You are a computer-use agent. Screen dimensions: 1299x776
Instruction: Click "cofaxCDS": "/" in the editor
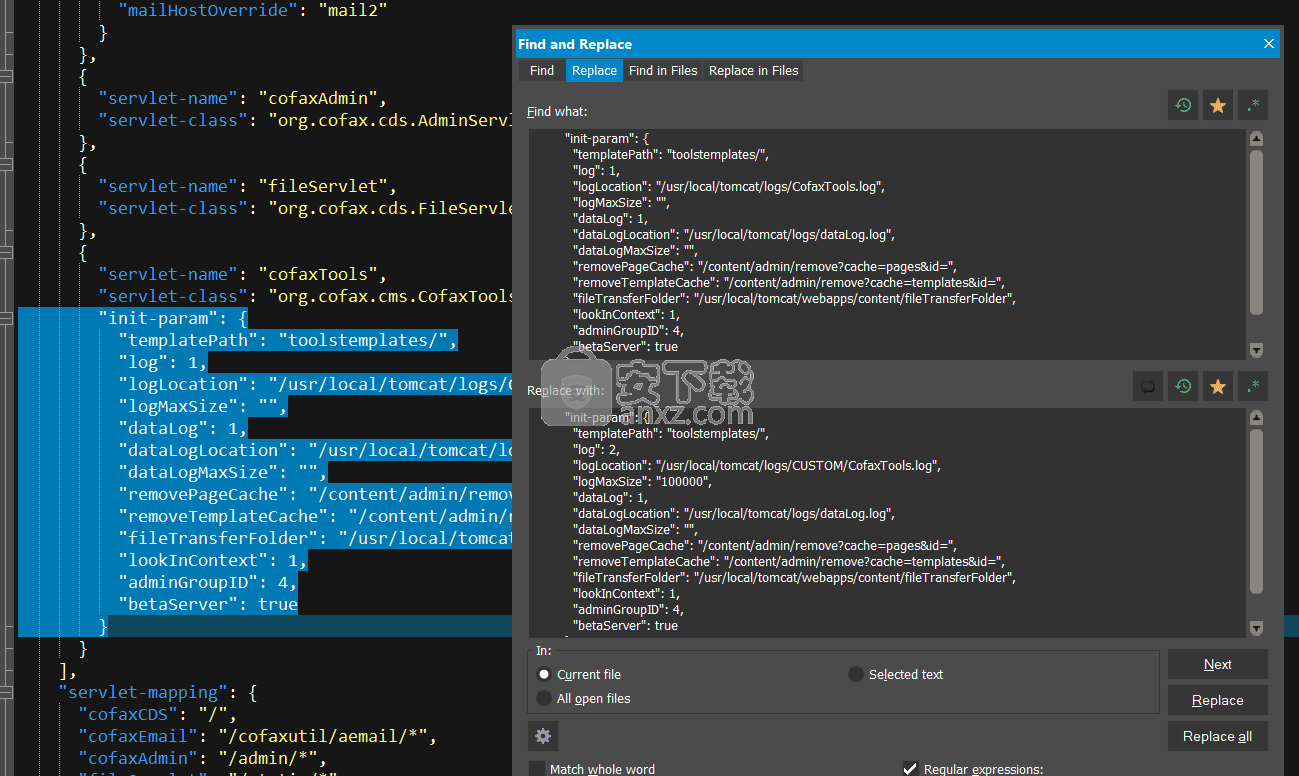click(x=157, y=714)
